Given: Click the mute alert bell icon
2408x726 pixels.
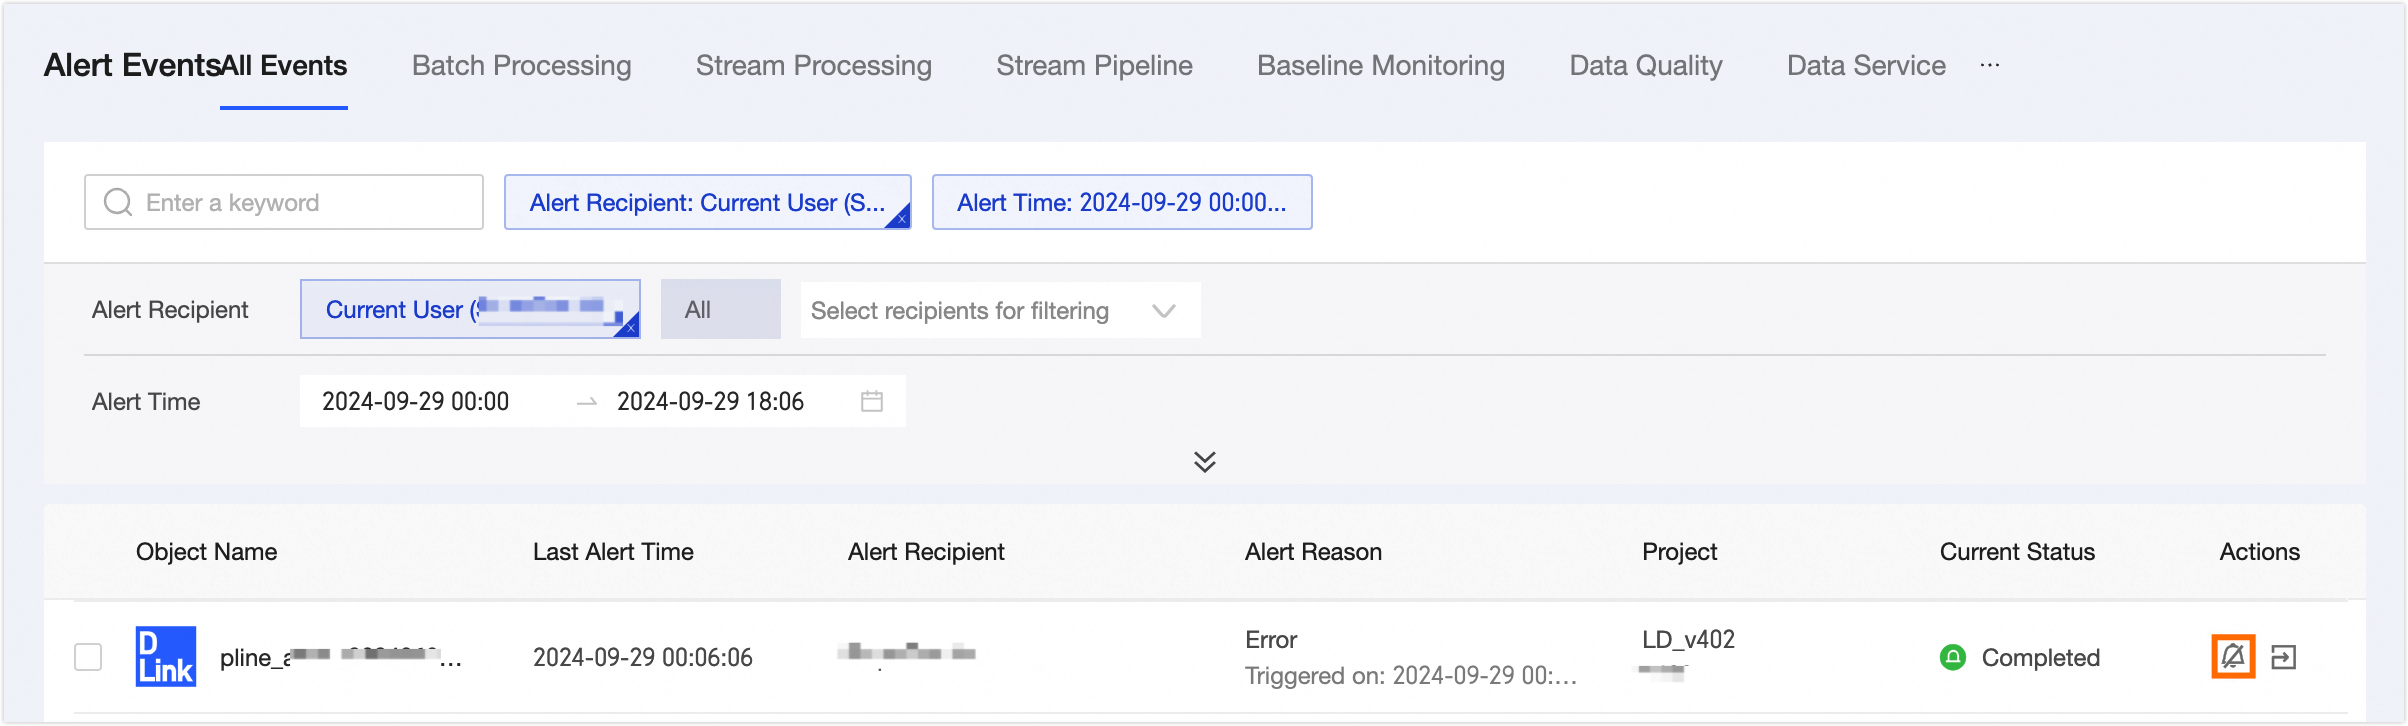Looking at the screenshot, I should pyautogui.click(x=2232, y=657).
